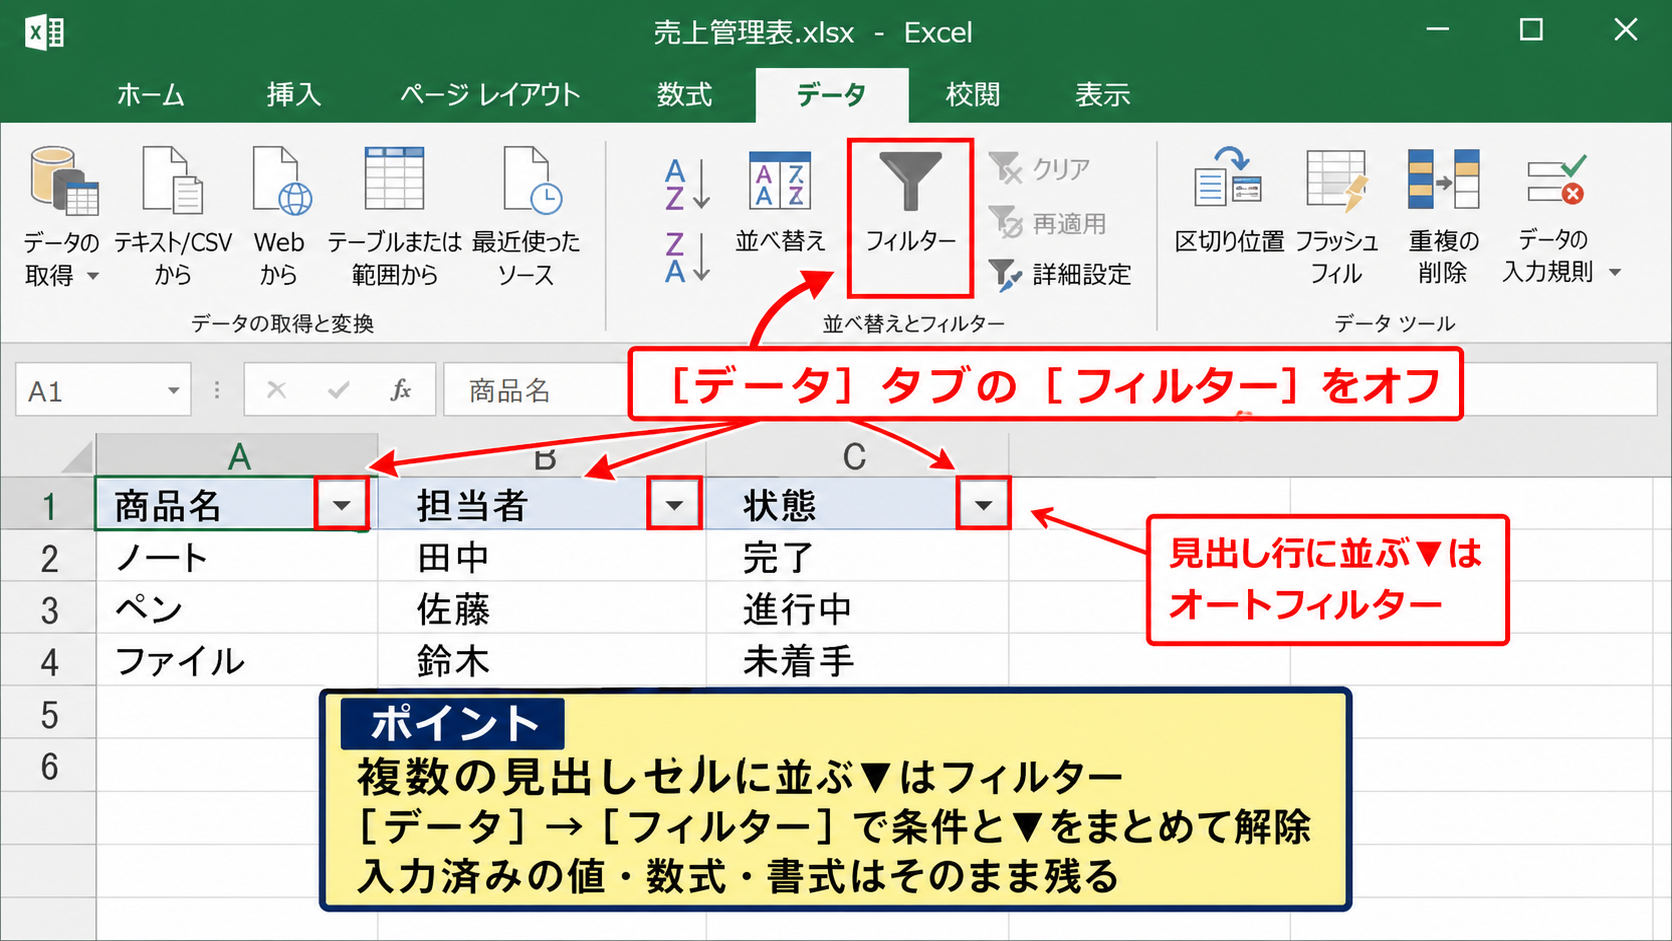Click the クリア filter button
The height and width of the screenshot is (941, 1672).
pos(1040,169)
